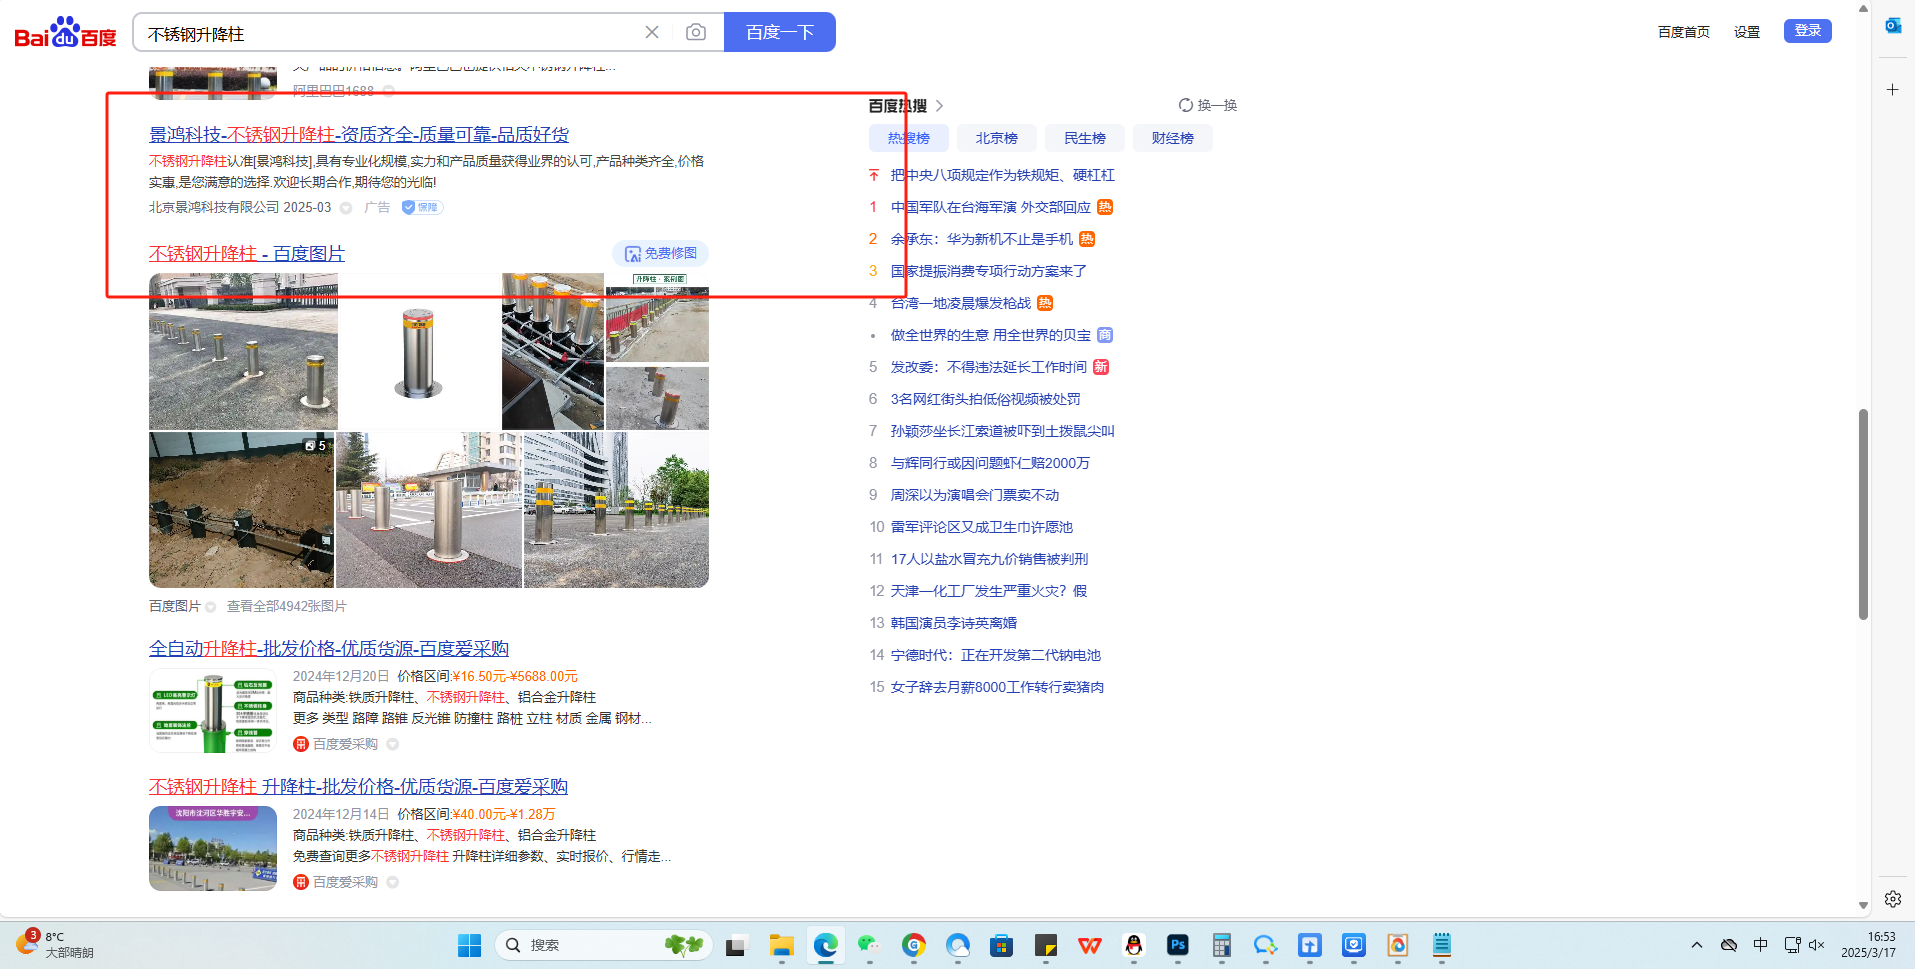Image resolution: width=1915 pixels, height=969 pixels.
Task: Open sidebar settings gear icon
Action: click(1893, 899)
